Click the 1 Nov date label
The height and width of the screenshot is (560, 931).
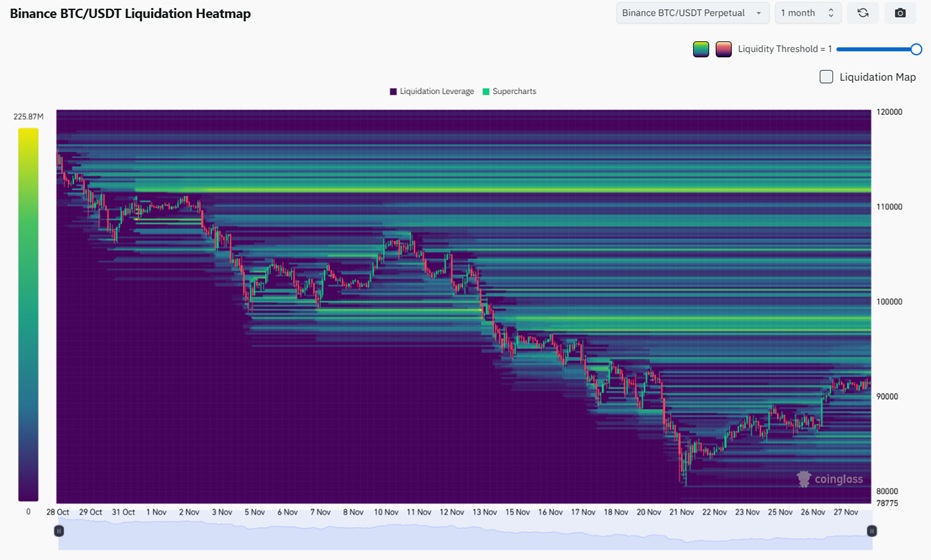pos(156,512)
